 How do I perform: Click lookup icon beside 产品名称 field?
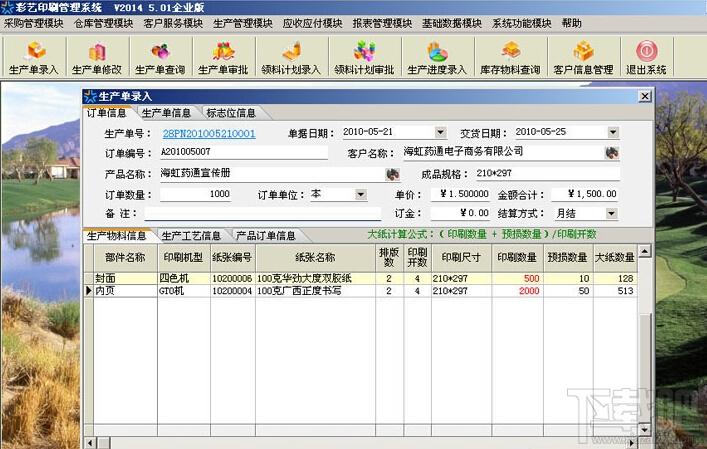(393, 174)
